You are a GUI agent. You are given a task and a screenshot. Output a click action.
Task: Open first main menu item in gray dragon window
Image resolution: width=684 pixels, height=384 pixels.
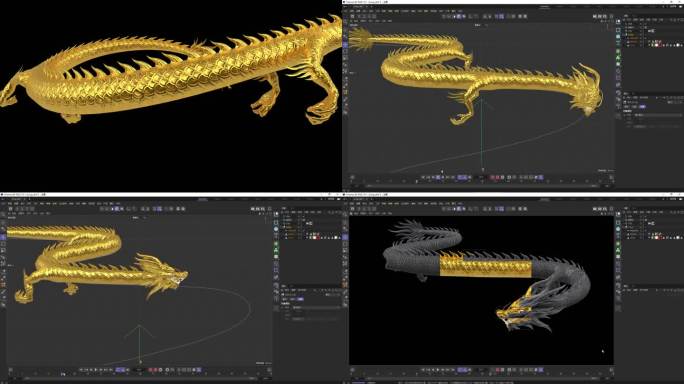coord(345,203)
